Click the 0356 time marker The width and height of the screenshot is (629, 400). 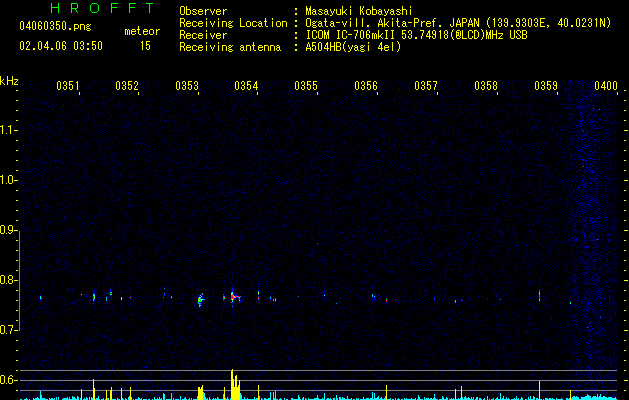pos(366,85)
